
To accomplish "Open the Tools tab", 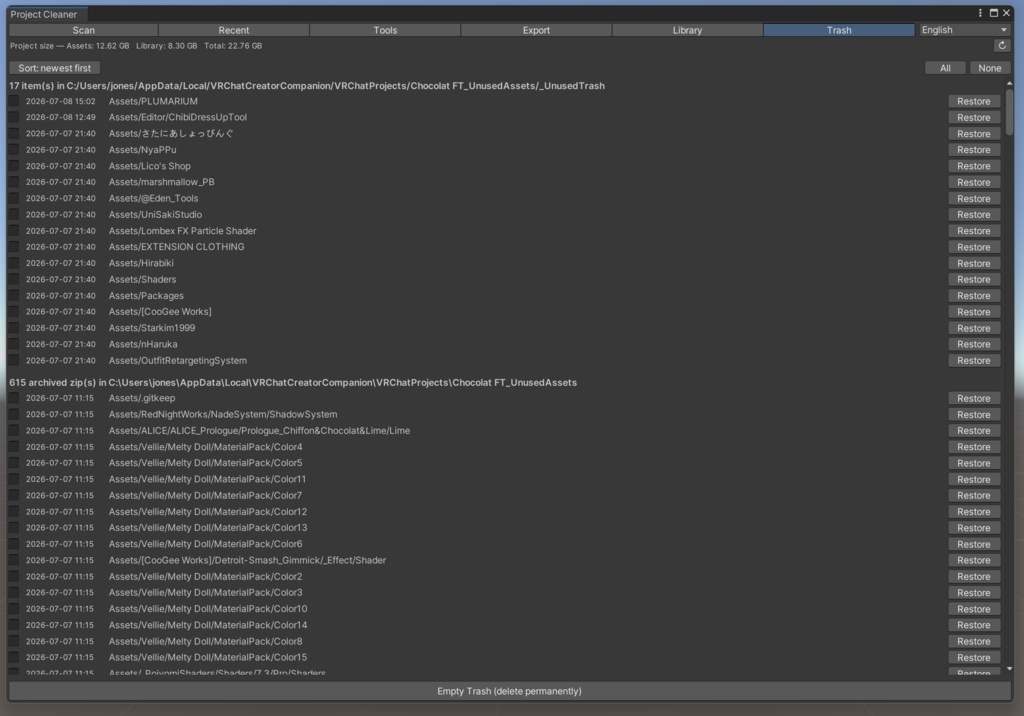I will (x=385, y=30).
